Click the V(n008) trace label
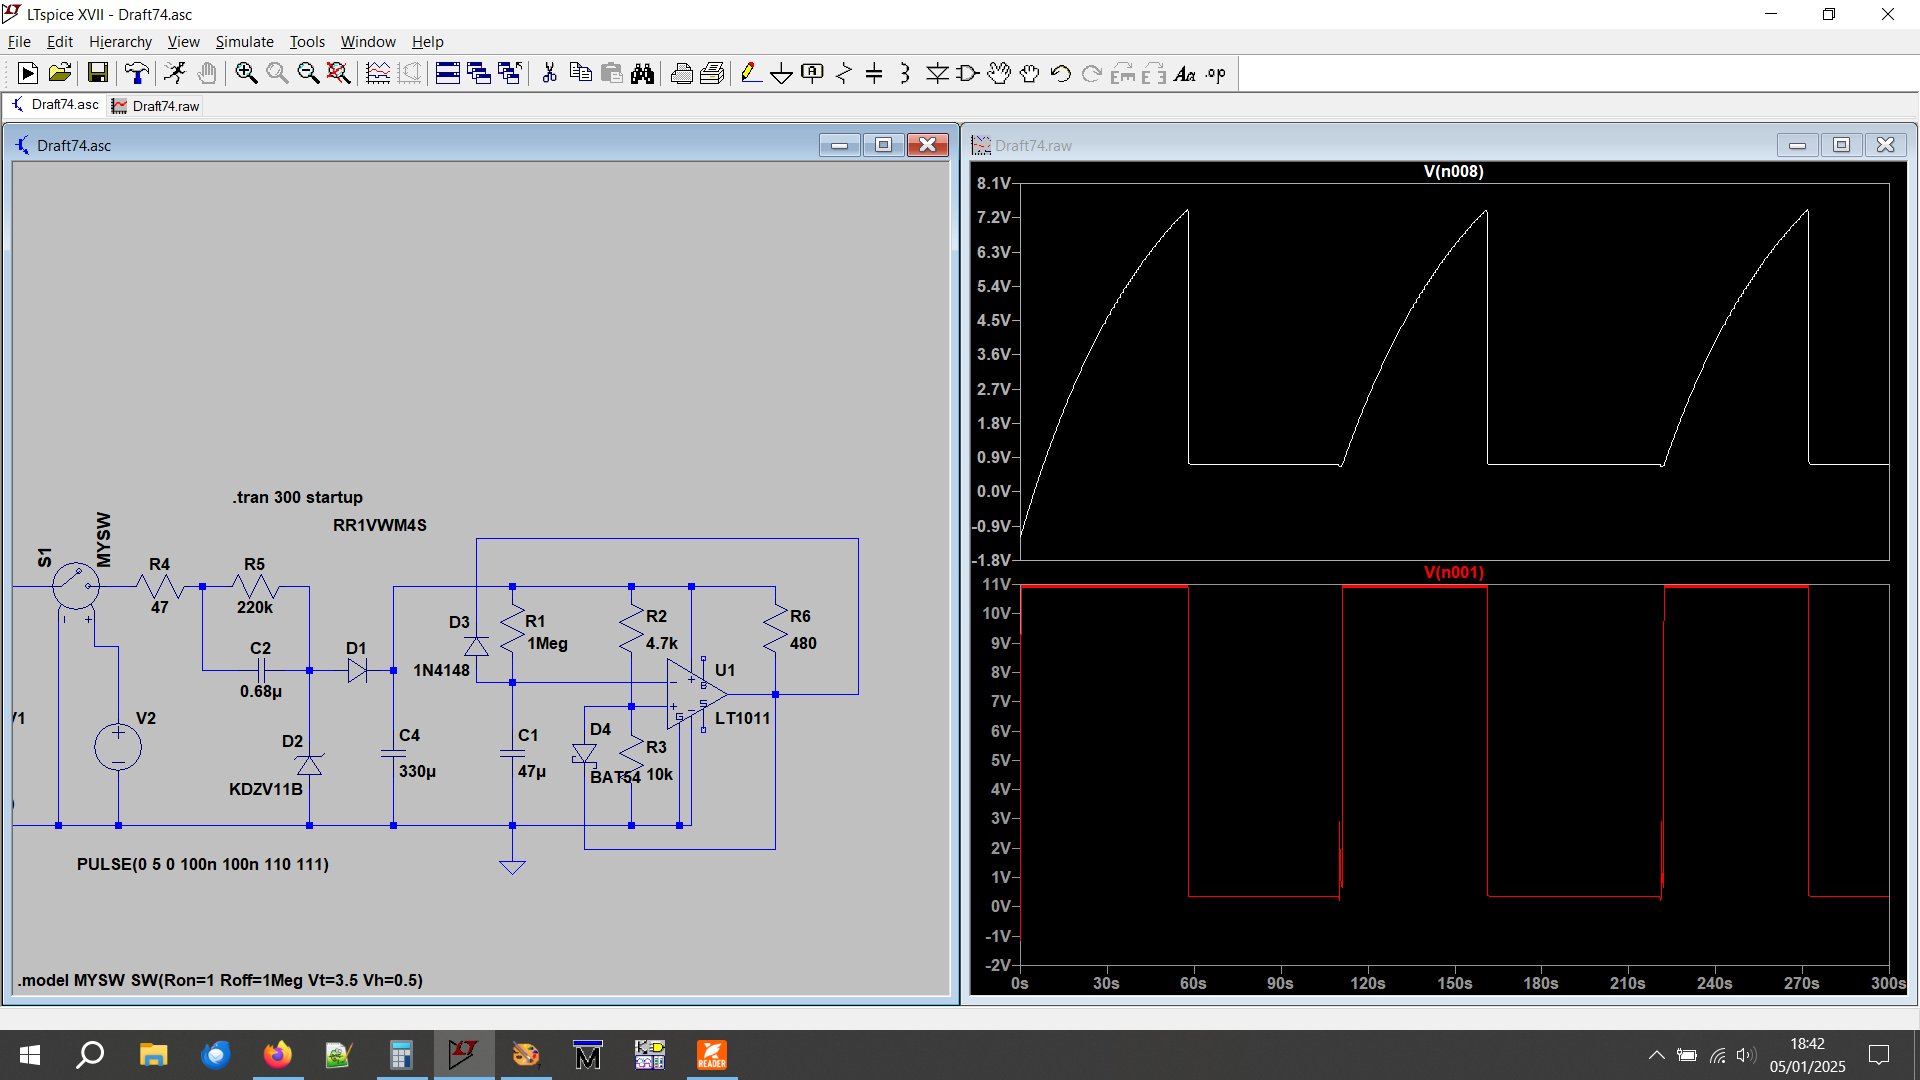 pyautogui.click(x=1453, y=171)
